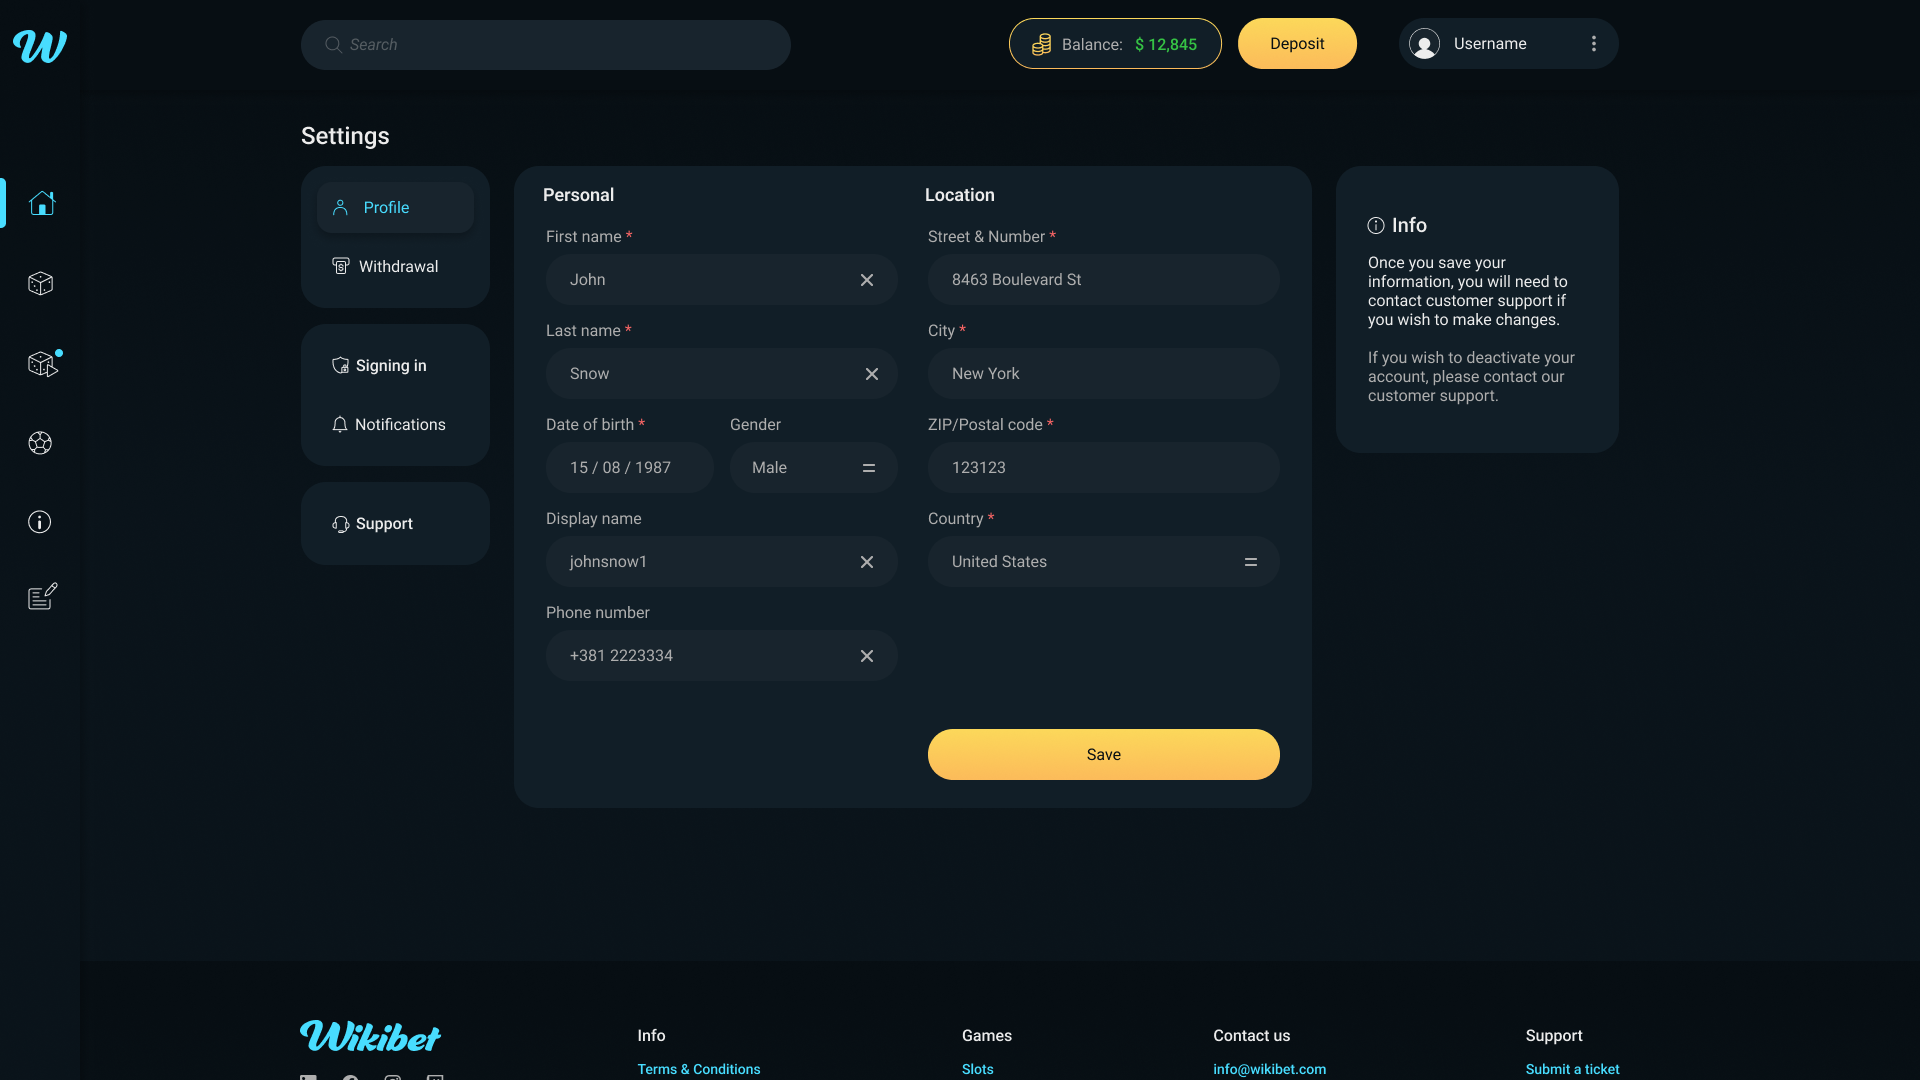Click the footer Support heading
This screenshot has height=1080, width=1920.
1554,1036
